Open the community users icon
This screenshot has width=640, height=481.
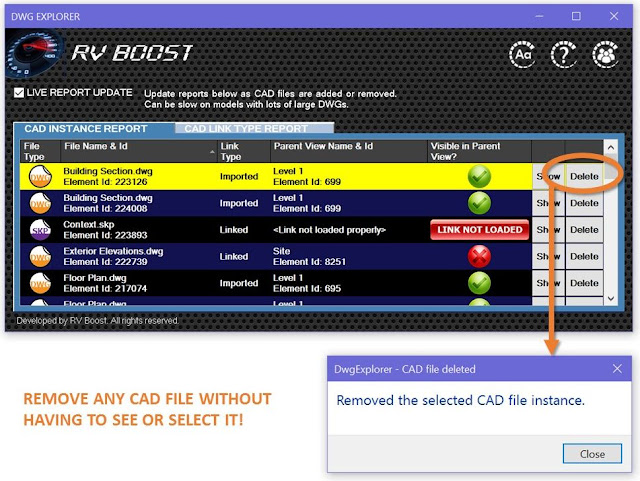pyautogui.click(x=605, y=54)
